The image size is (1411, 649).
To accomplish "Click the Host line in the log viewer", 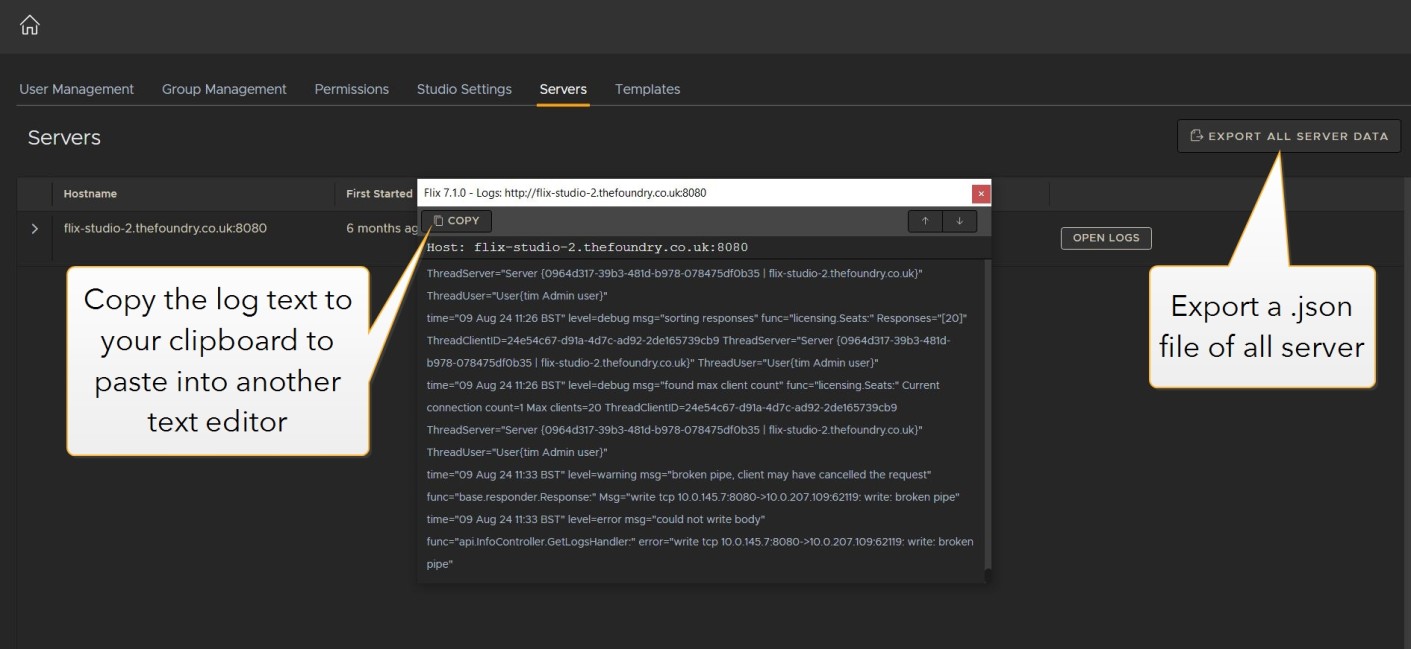I will [x=587, y=247].
